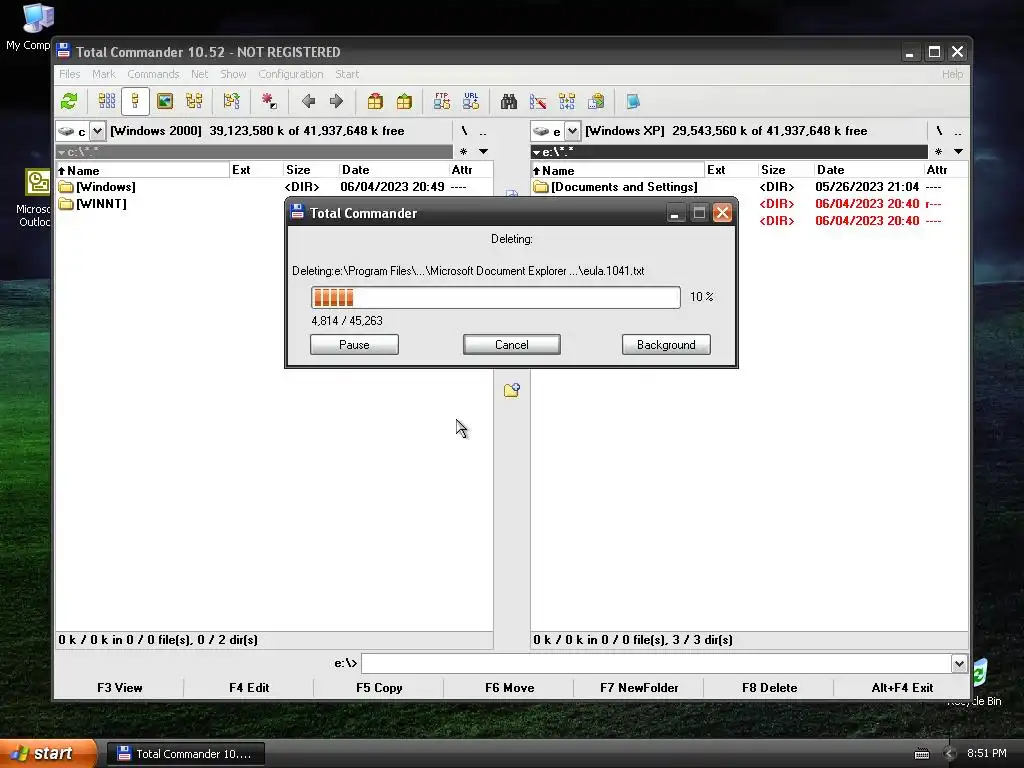Open the Files menu
This screenshot has height=768, width=1024.
click(x=70, y=74)
